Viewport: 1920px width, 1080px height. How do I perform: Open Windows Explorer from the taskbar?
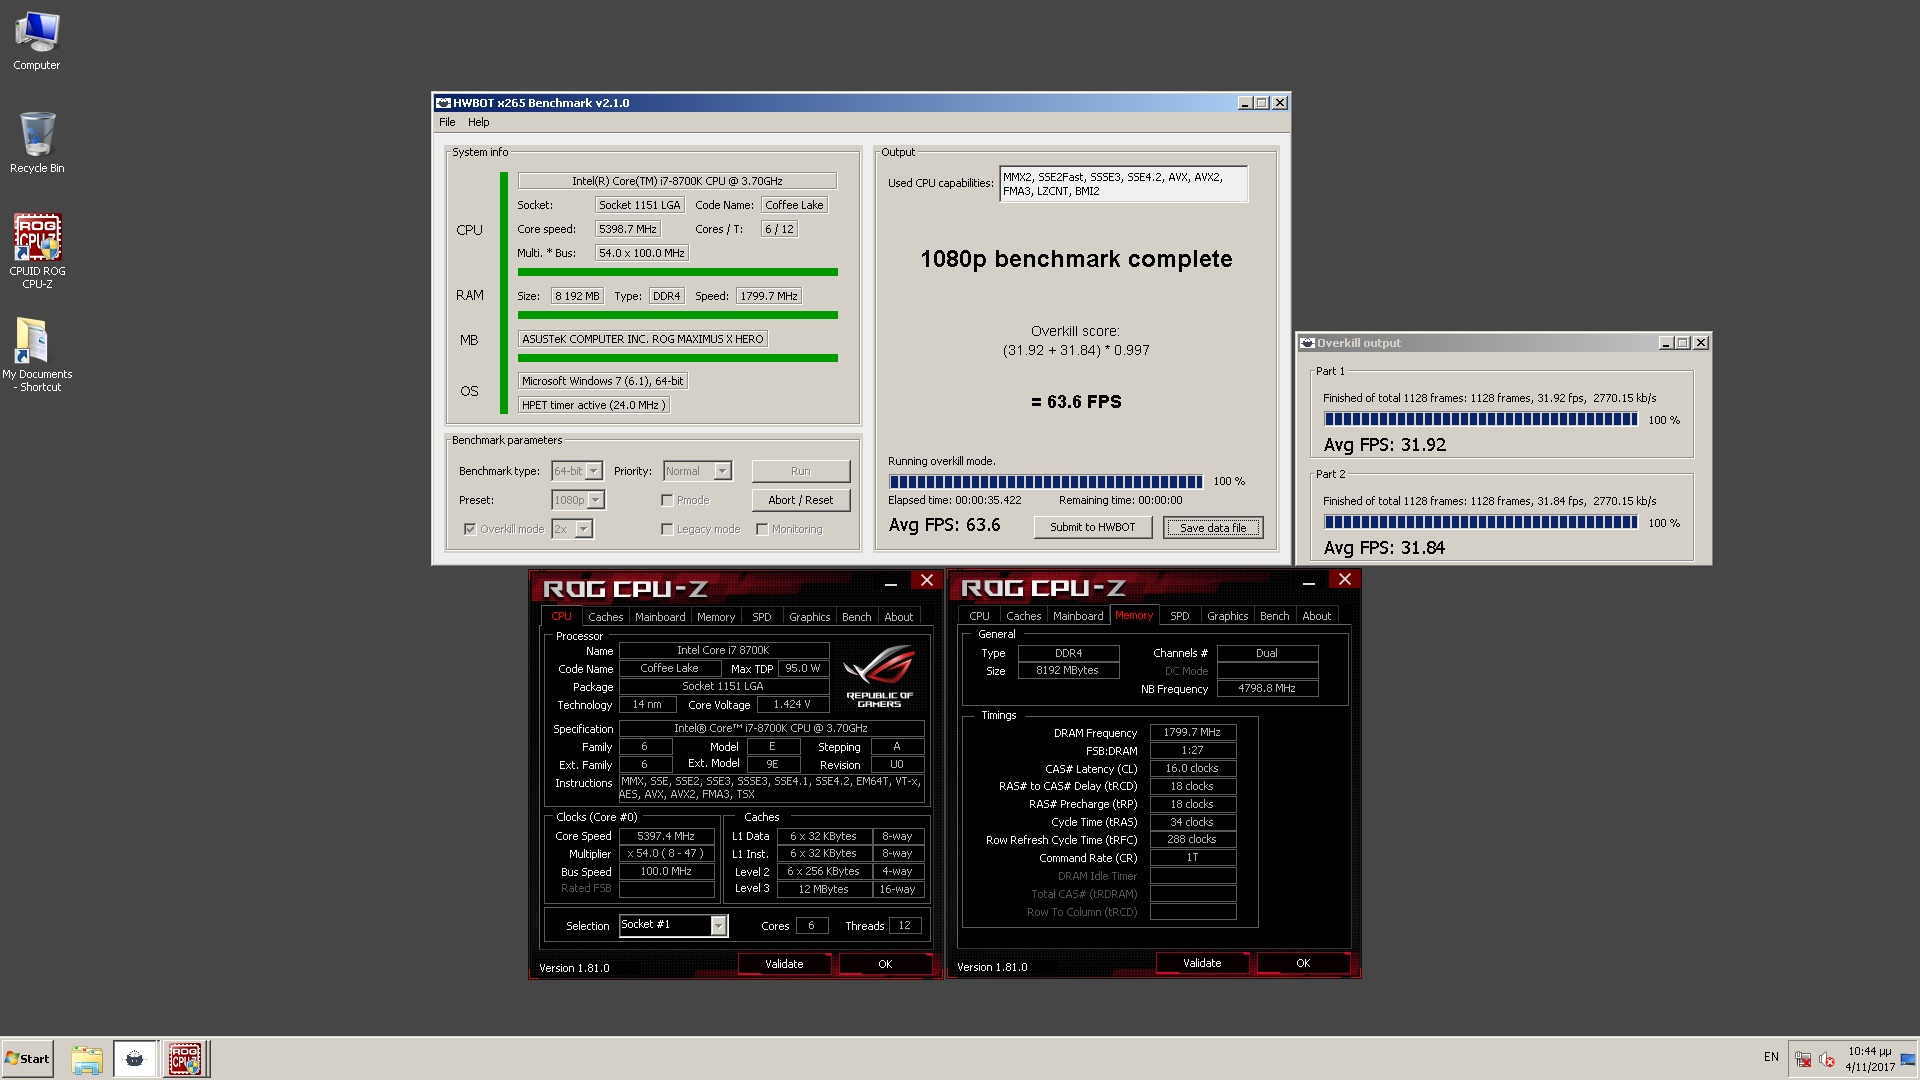click(x=87, y=1059)
